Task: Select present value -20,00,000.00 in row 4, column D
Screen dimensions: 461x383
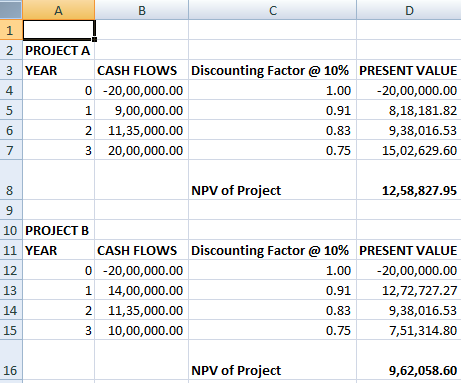Action: coord(409,90)
